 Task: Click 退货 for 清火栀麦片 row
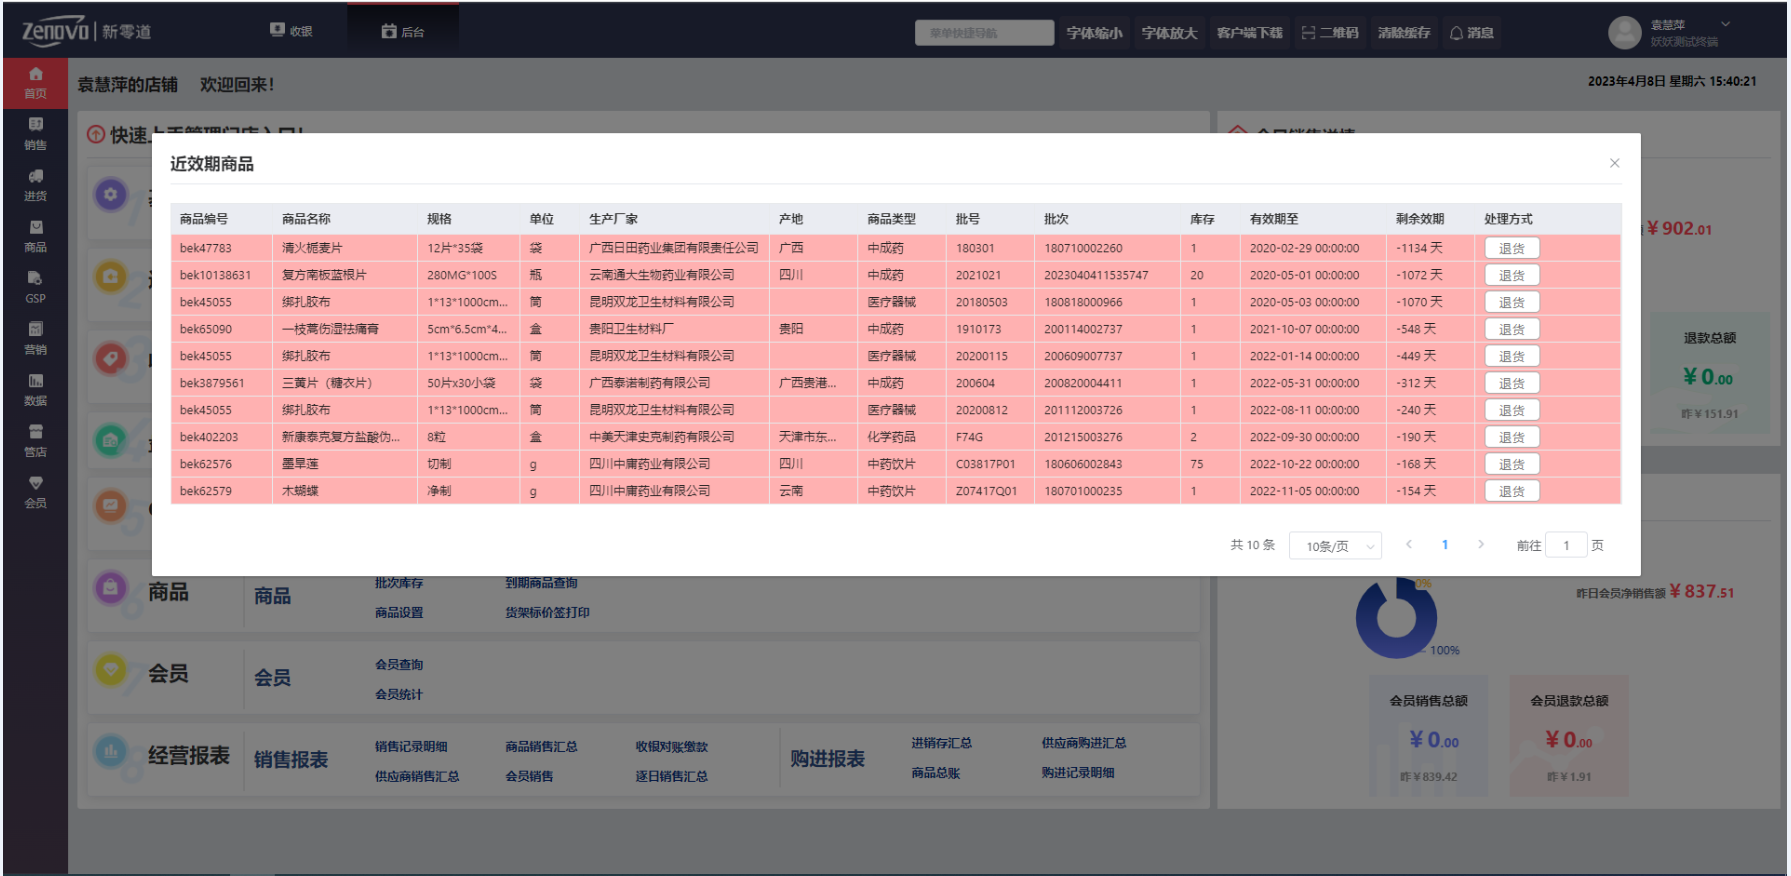[x=1512, y=248]
